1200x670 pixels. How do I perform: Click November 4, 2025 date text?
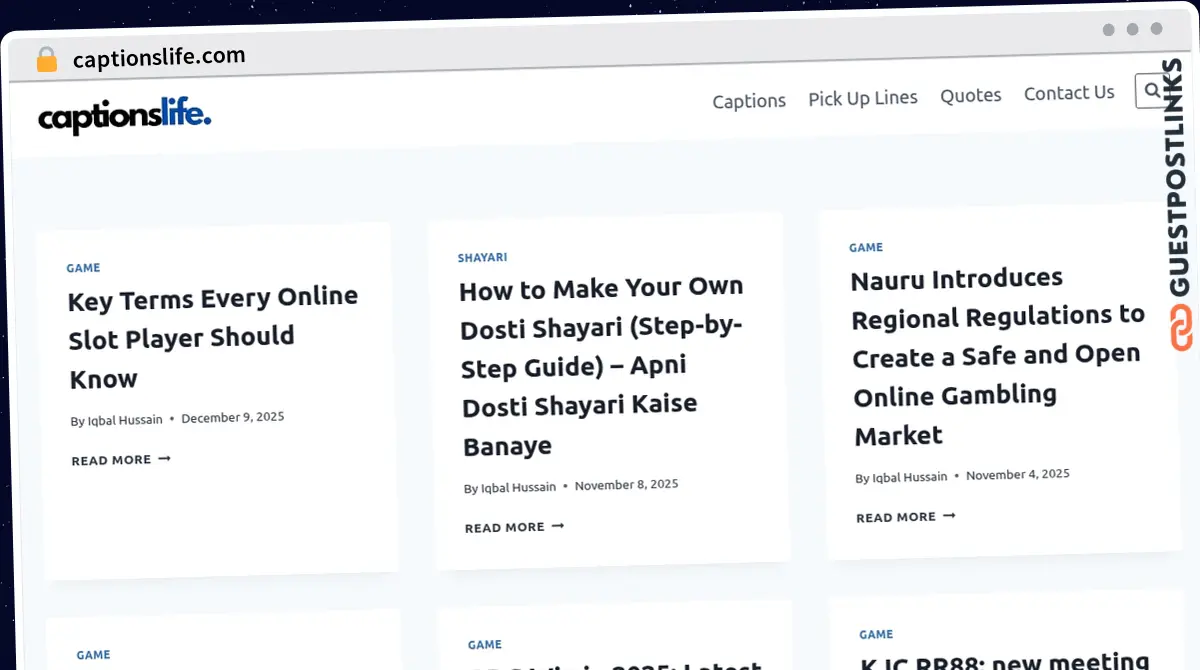(x=1018, y=474)
